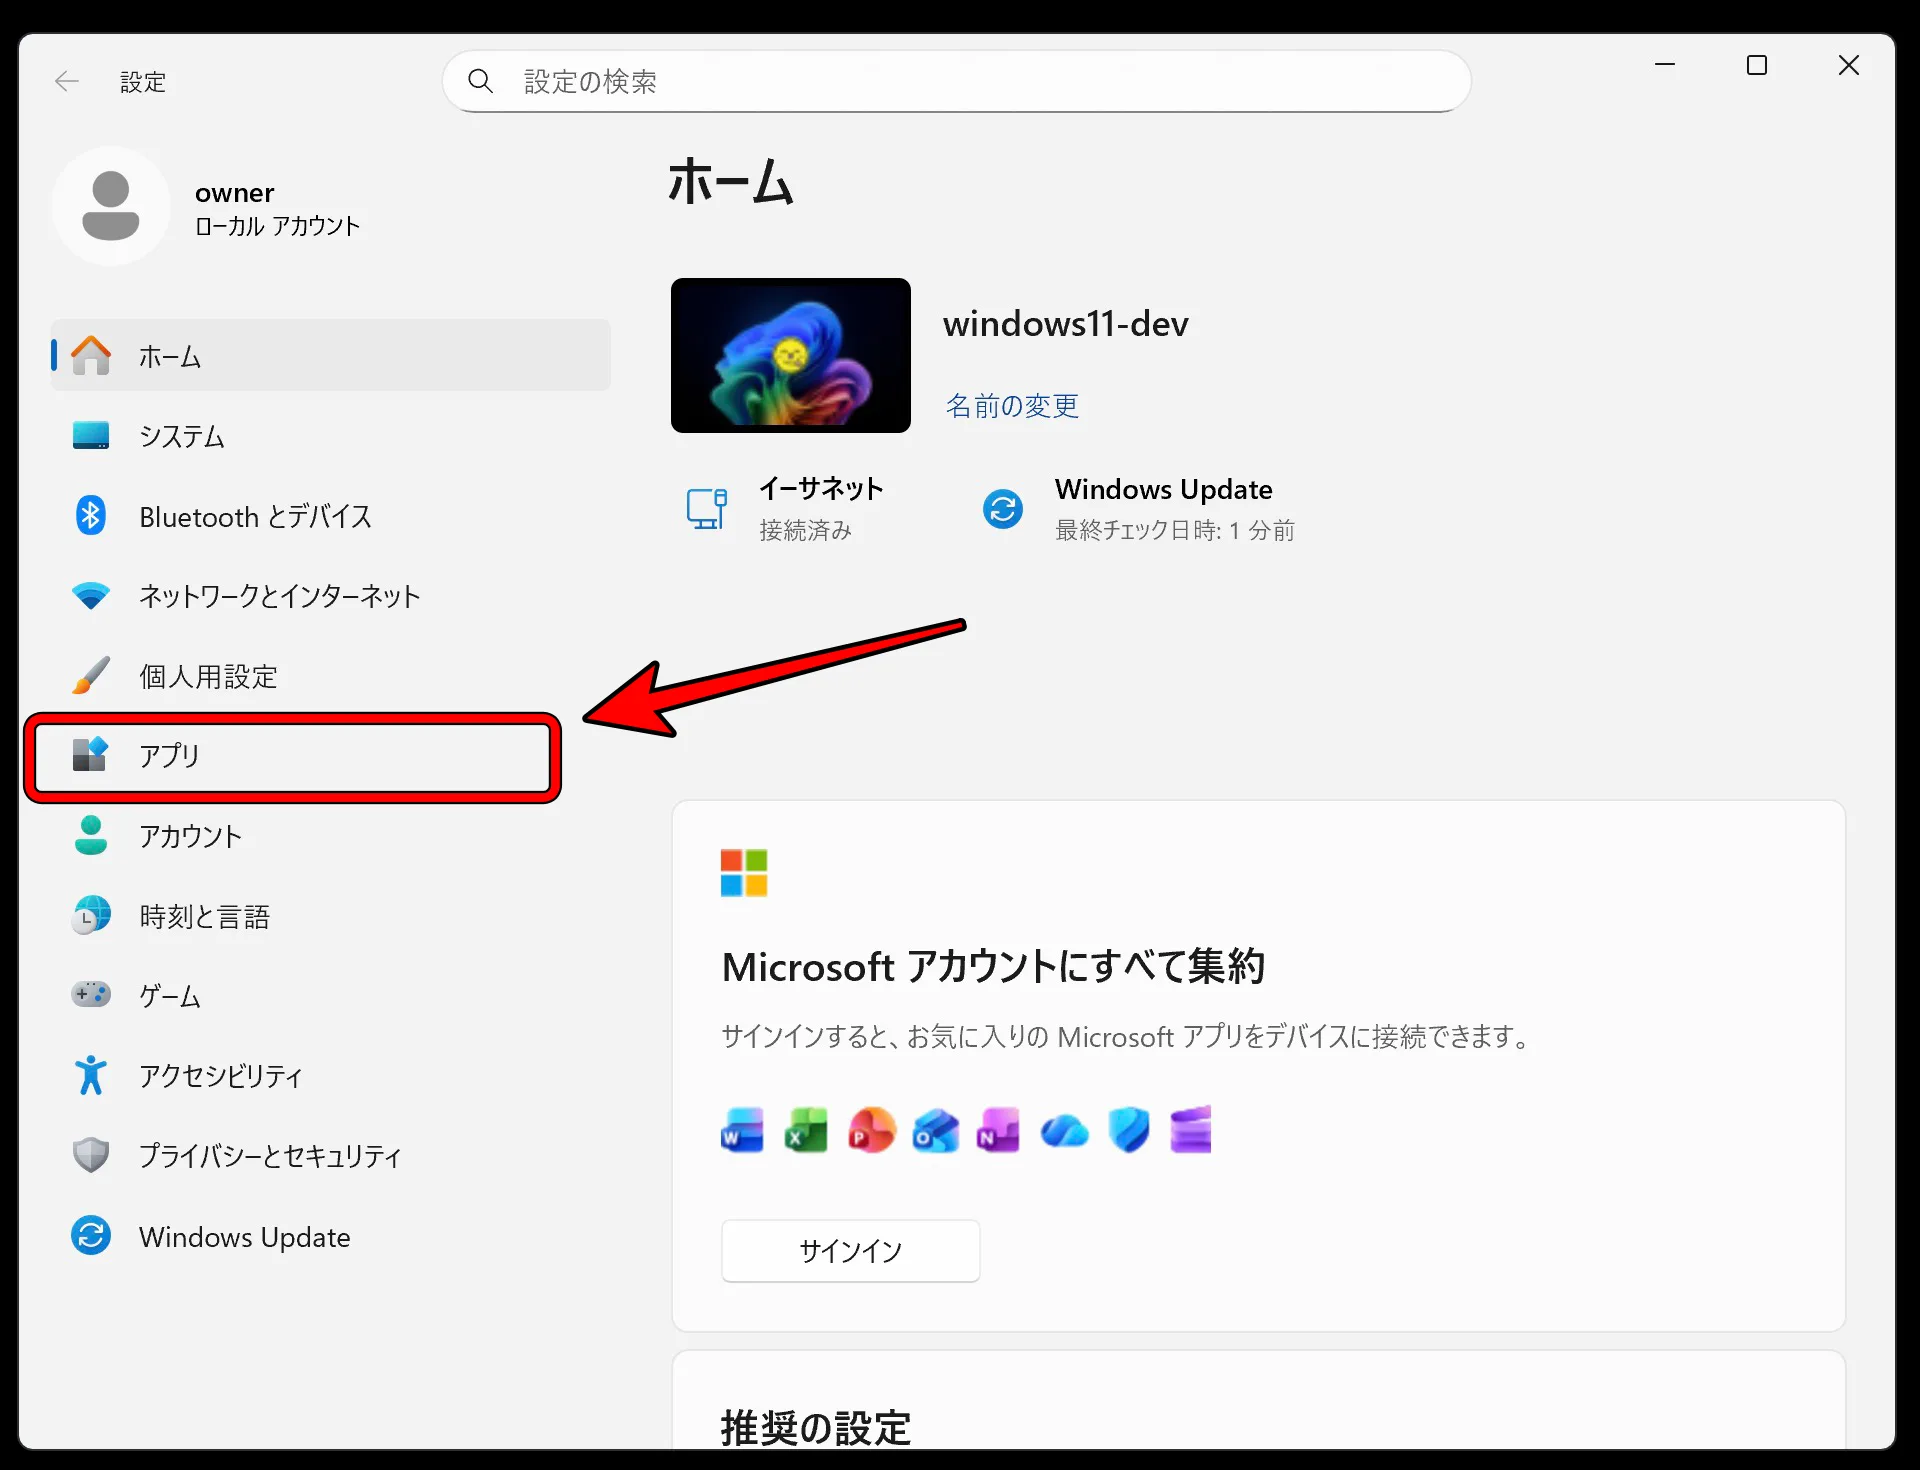The image size is (1920, 1470).
Task: Click the 名前の変更 link
Action: tap(1011, 406)
